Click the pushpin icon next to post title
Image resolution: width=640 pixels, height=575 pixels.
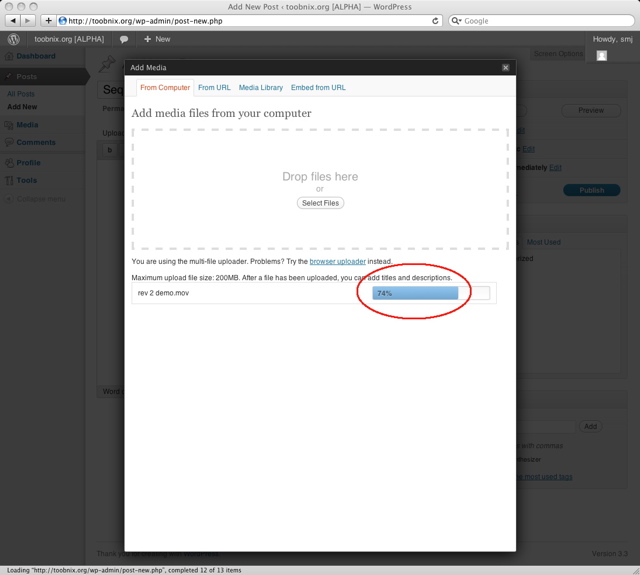tap(108, 64)
